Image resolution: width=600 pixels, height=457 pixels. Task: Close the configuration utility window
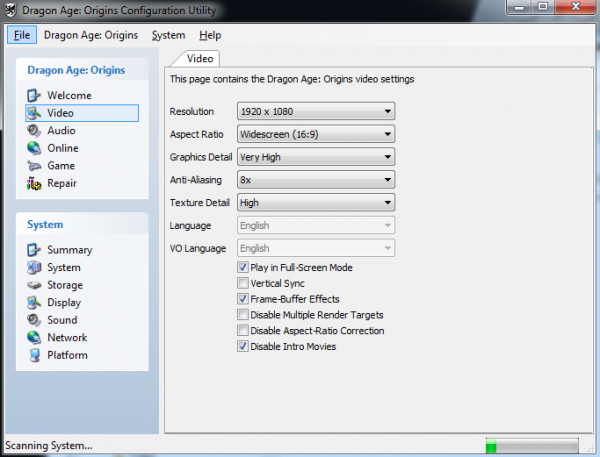pos(575,7)
